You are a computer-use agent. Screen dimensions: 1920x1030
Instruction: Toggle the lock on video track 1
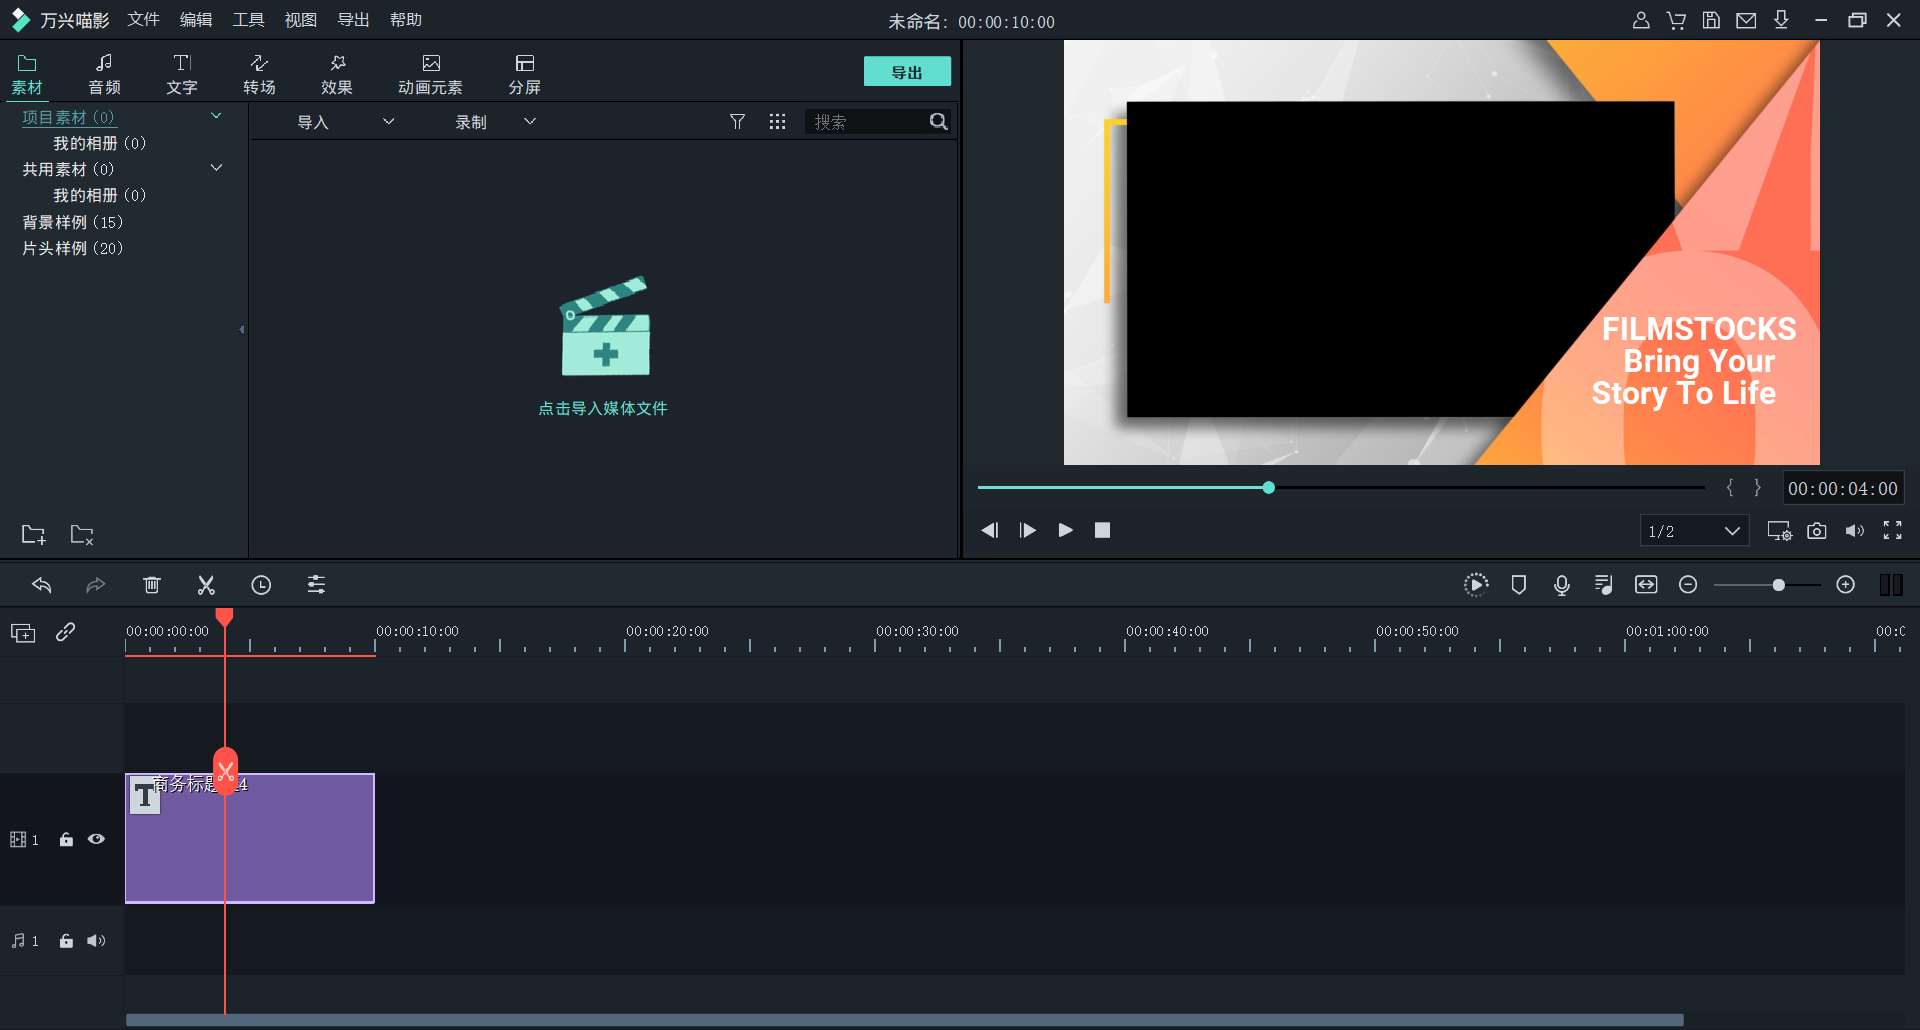pyautogui.click(x=66, y=840)
